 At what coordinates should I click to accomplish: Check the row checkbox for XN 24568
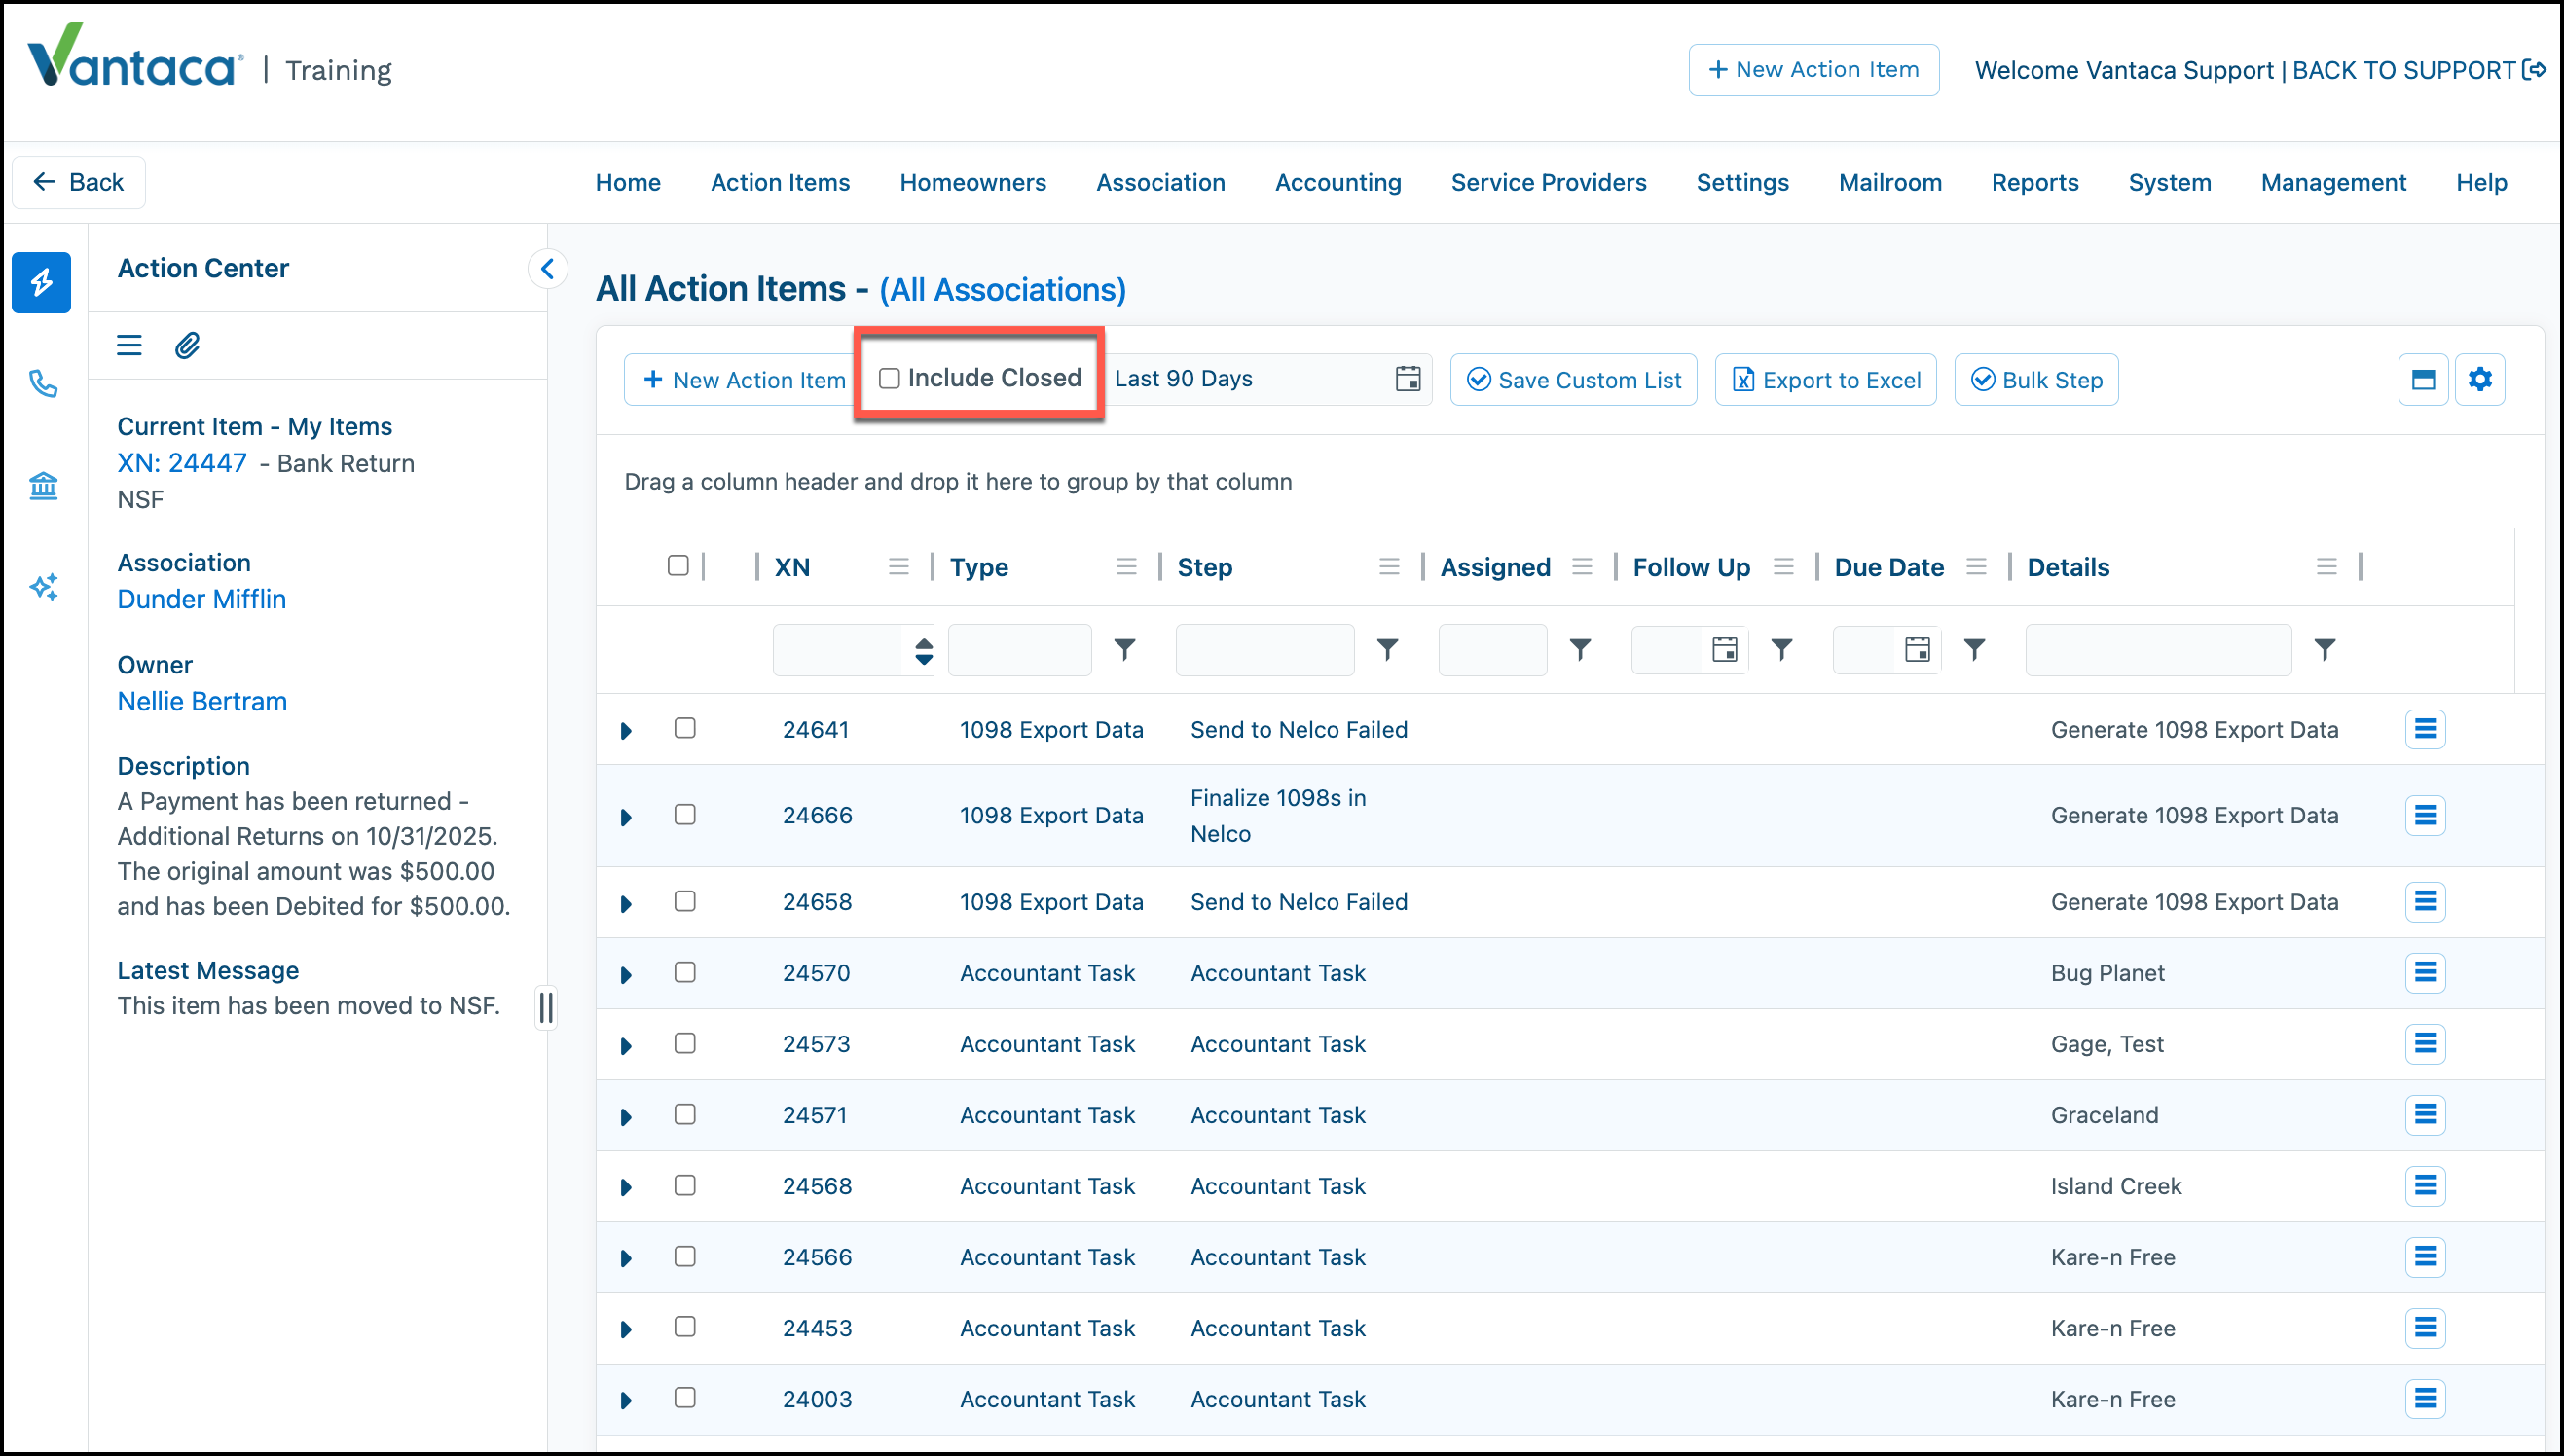(x=685, y=1185)
